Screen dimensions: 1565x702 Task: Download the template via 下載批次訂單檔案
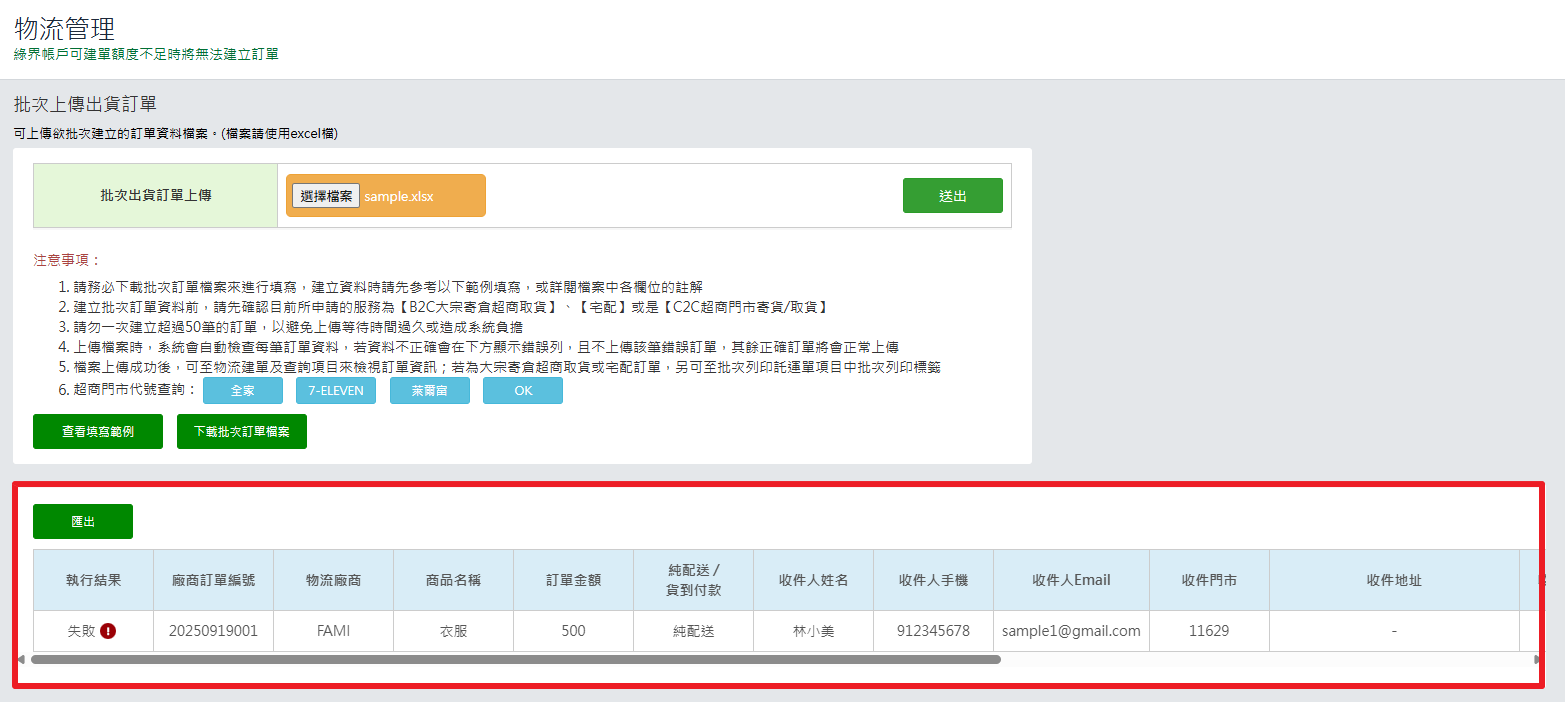tap(242, 432)
